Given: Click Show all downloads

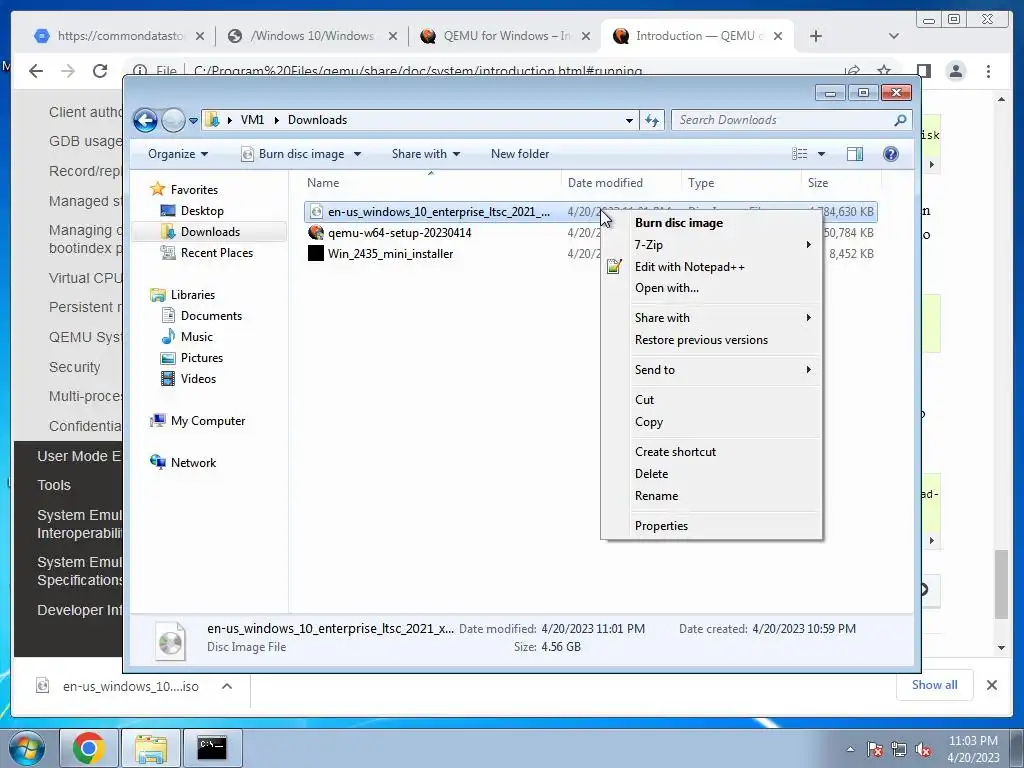Looking at the screenshot, I should click(x=935, y=685).
